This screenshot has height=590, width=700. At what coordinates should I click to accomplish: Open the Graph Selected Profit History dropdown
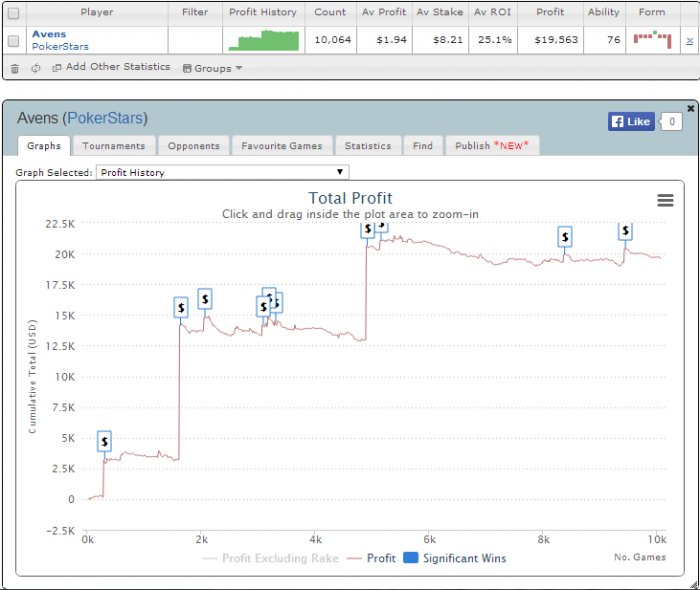point(222,172)
